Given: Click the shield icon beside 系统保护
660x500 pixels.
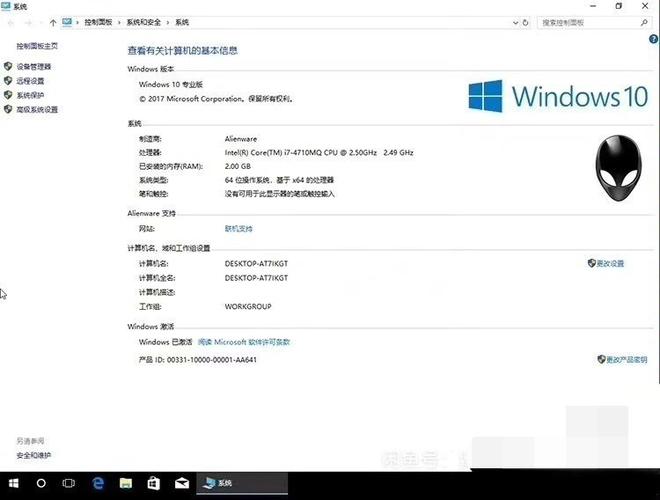Looking at the screenshot, I should point(8,95).
